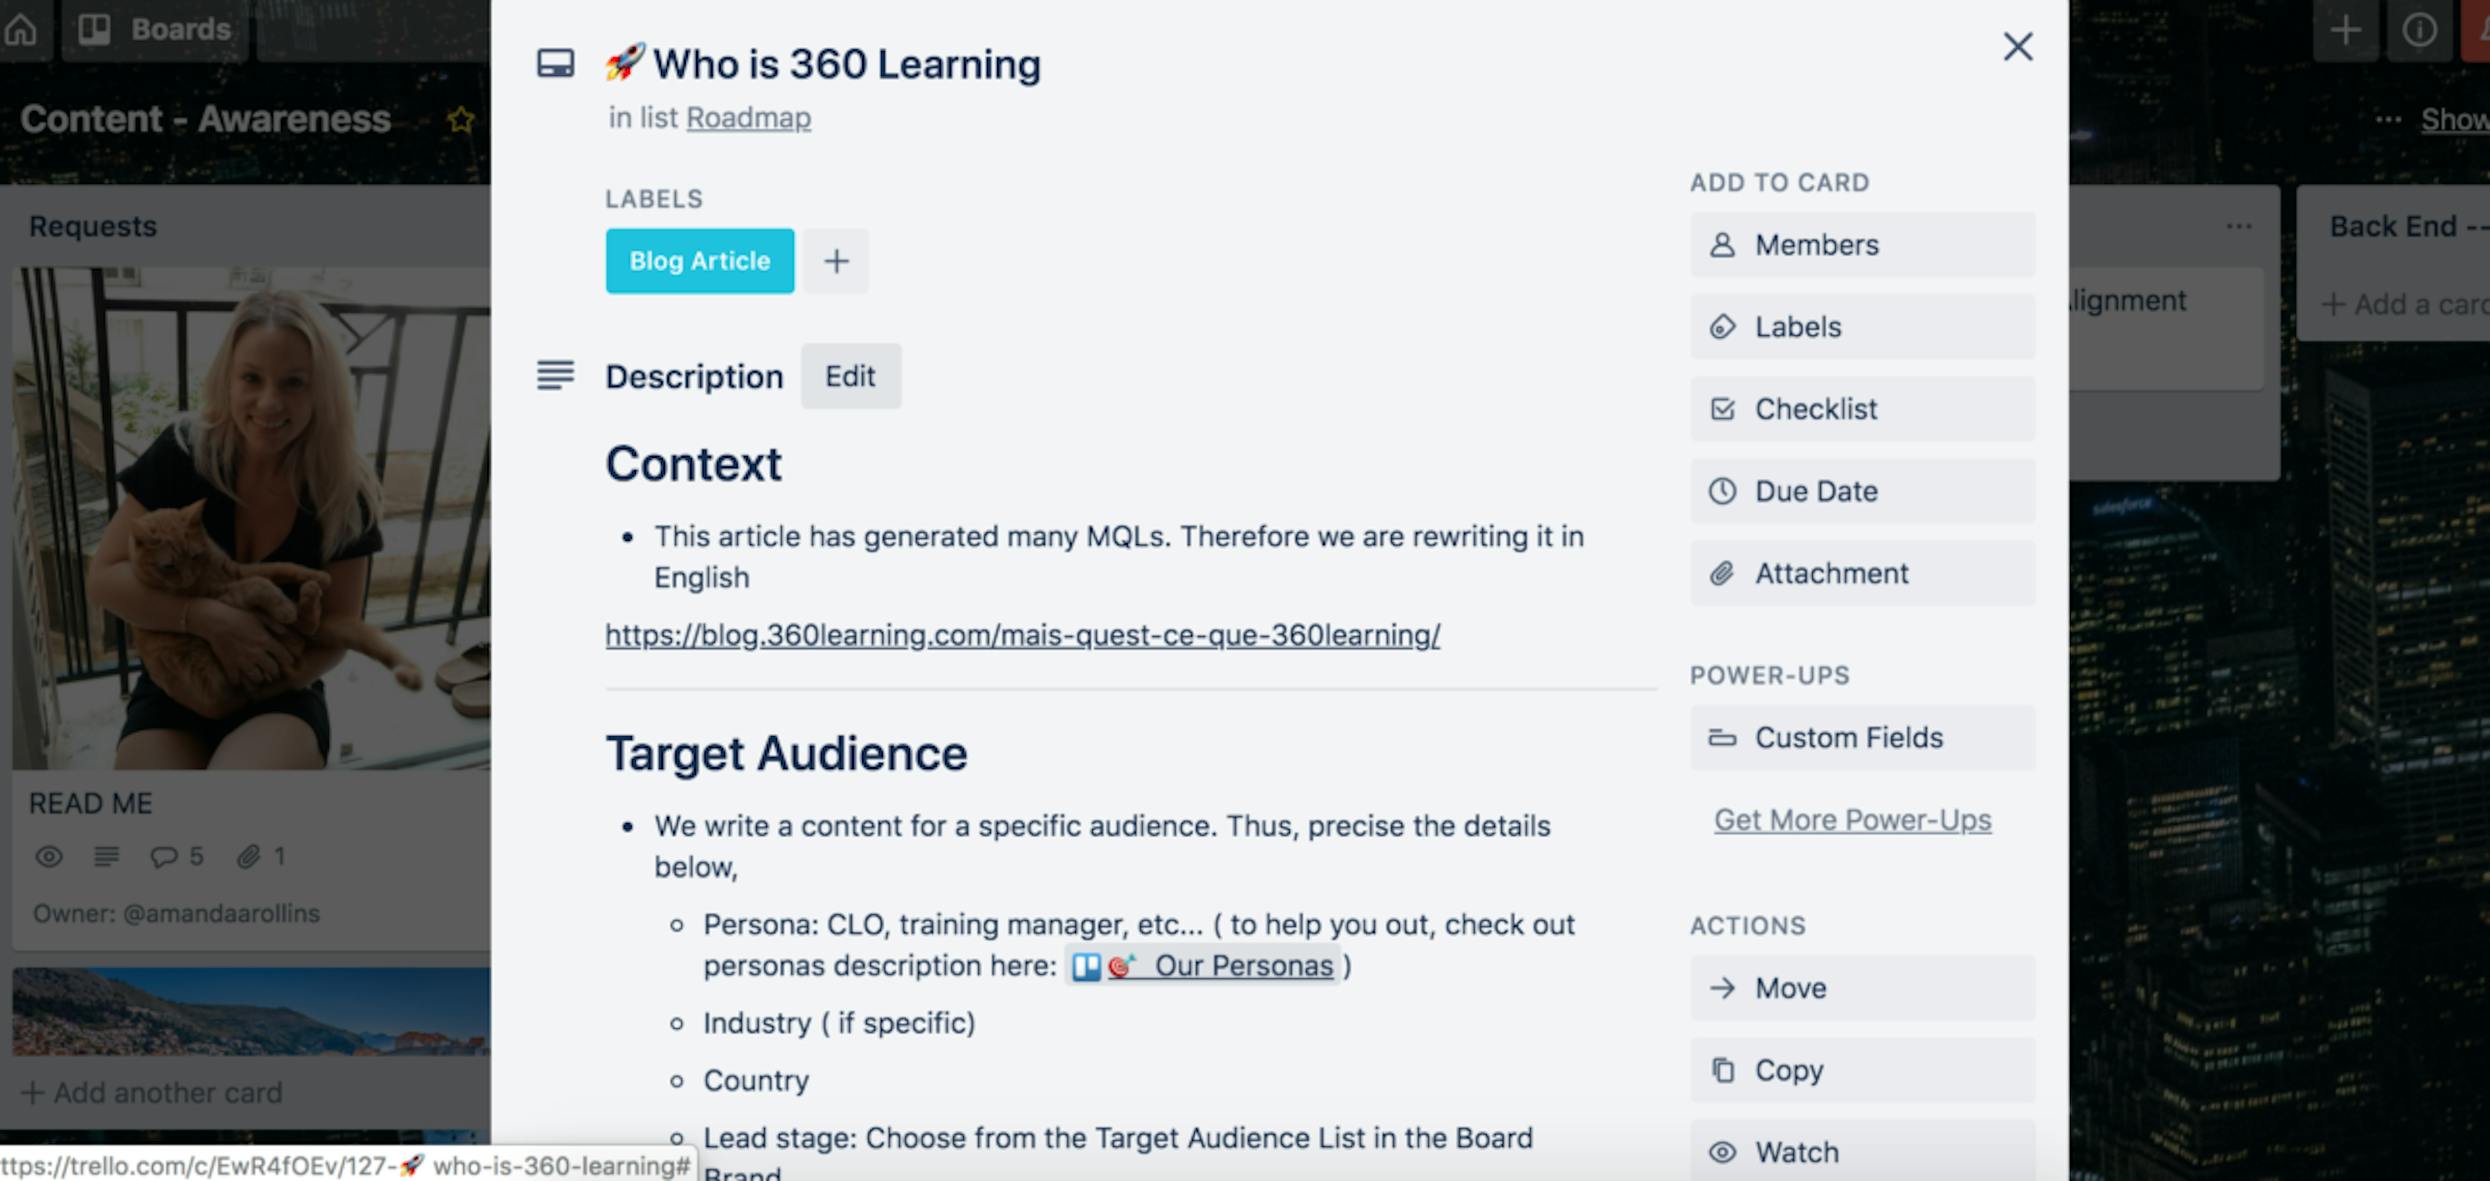Move the card to another list
Image resolution: width=2490 pixels, height=1181 pixels.
pos(1862,988)
